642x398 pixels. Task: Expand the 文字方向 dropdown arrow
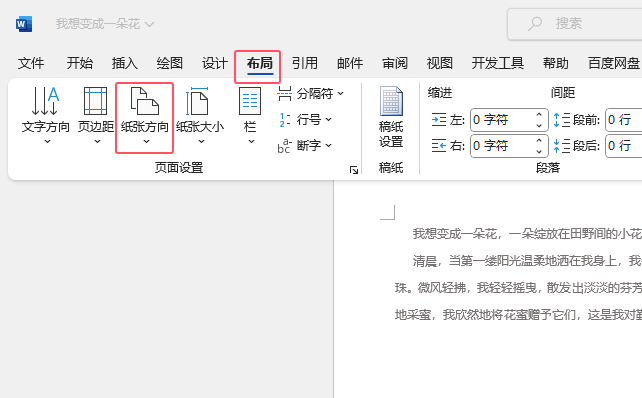[47, 142]
